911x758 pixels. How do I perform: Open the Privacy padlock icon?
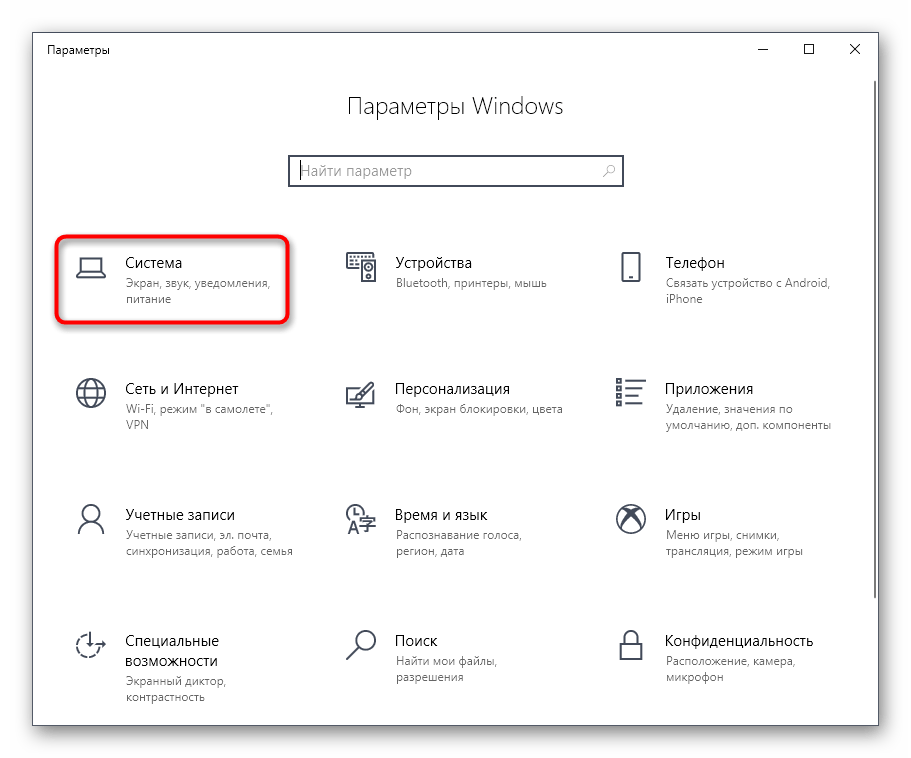click(630, 645)
